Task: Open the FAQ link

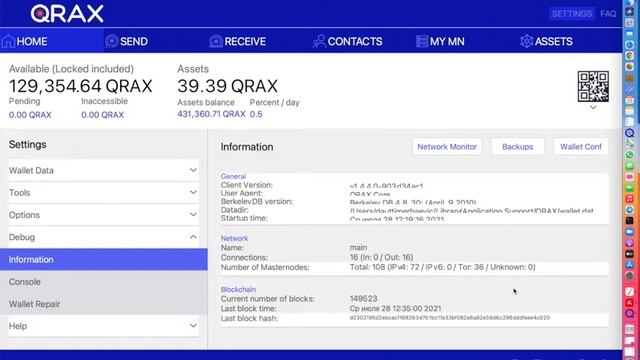Action: pos(608,14)
